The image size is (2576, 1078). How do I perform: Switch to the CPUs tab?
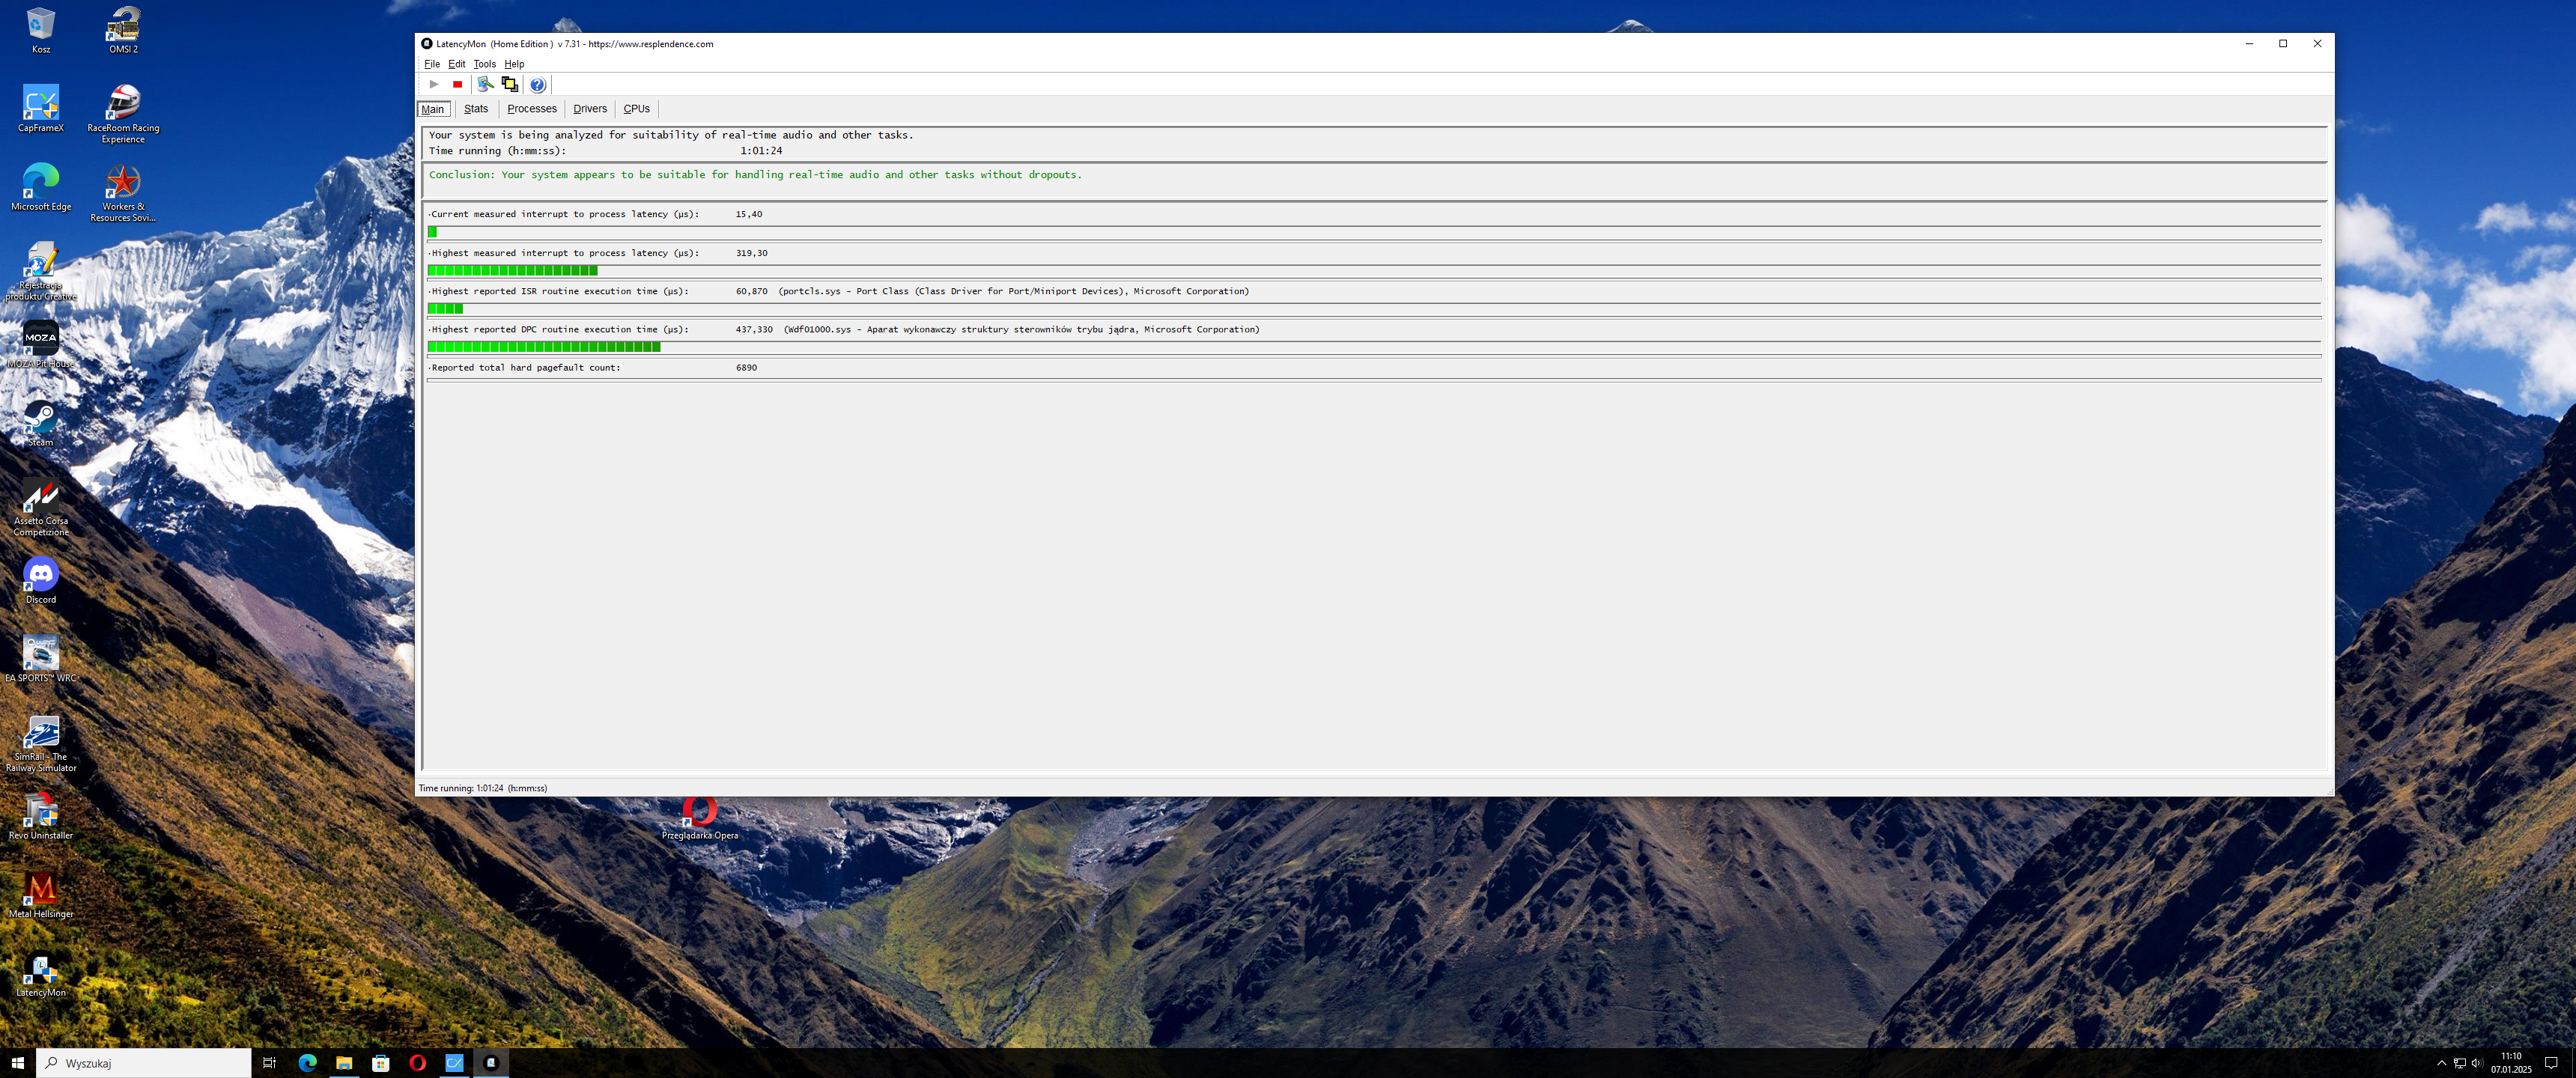636,109
